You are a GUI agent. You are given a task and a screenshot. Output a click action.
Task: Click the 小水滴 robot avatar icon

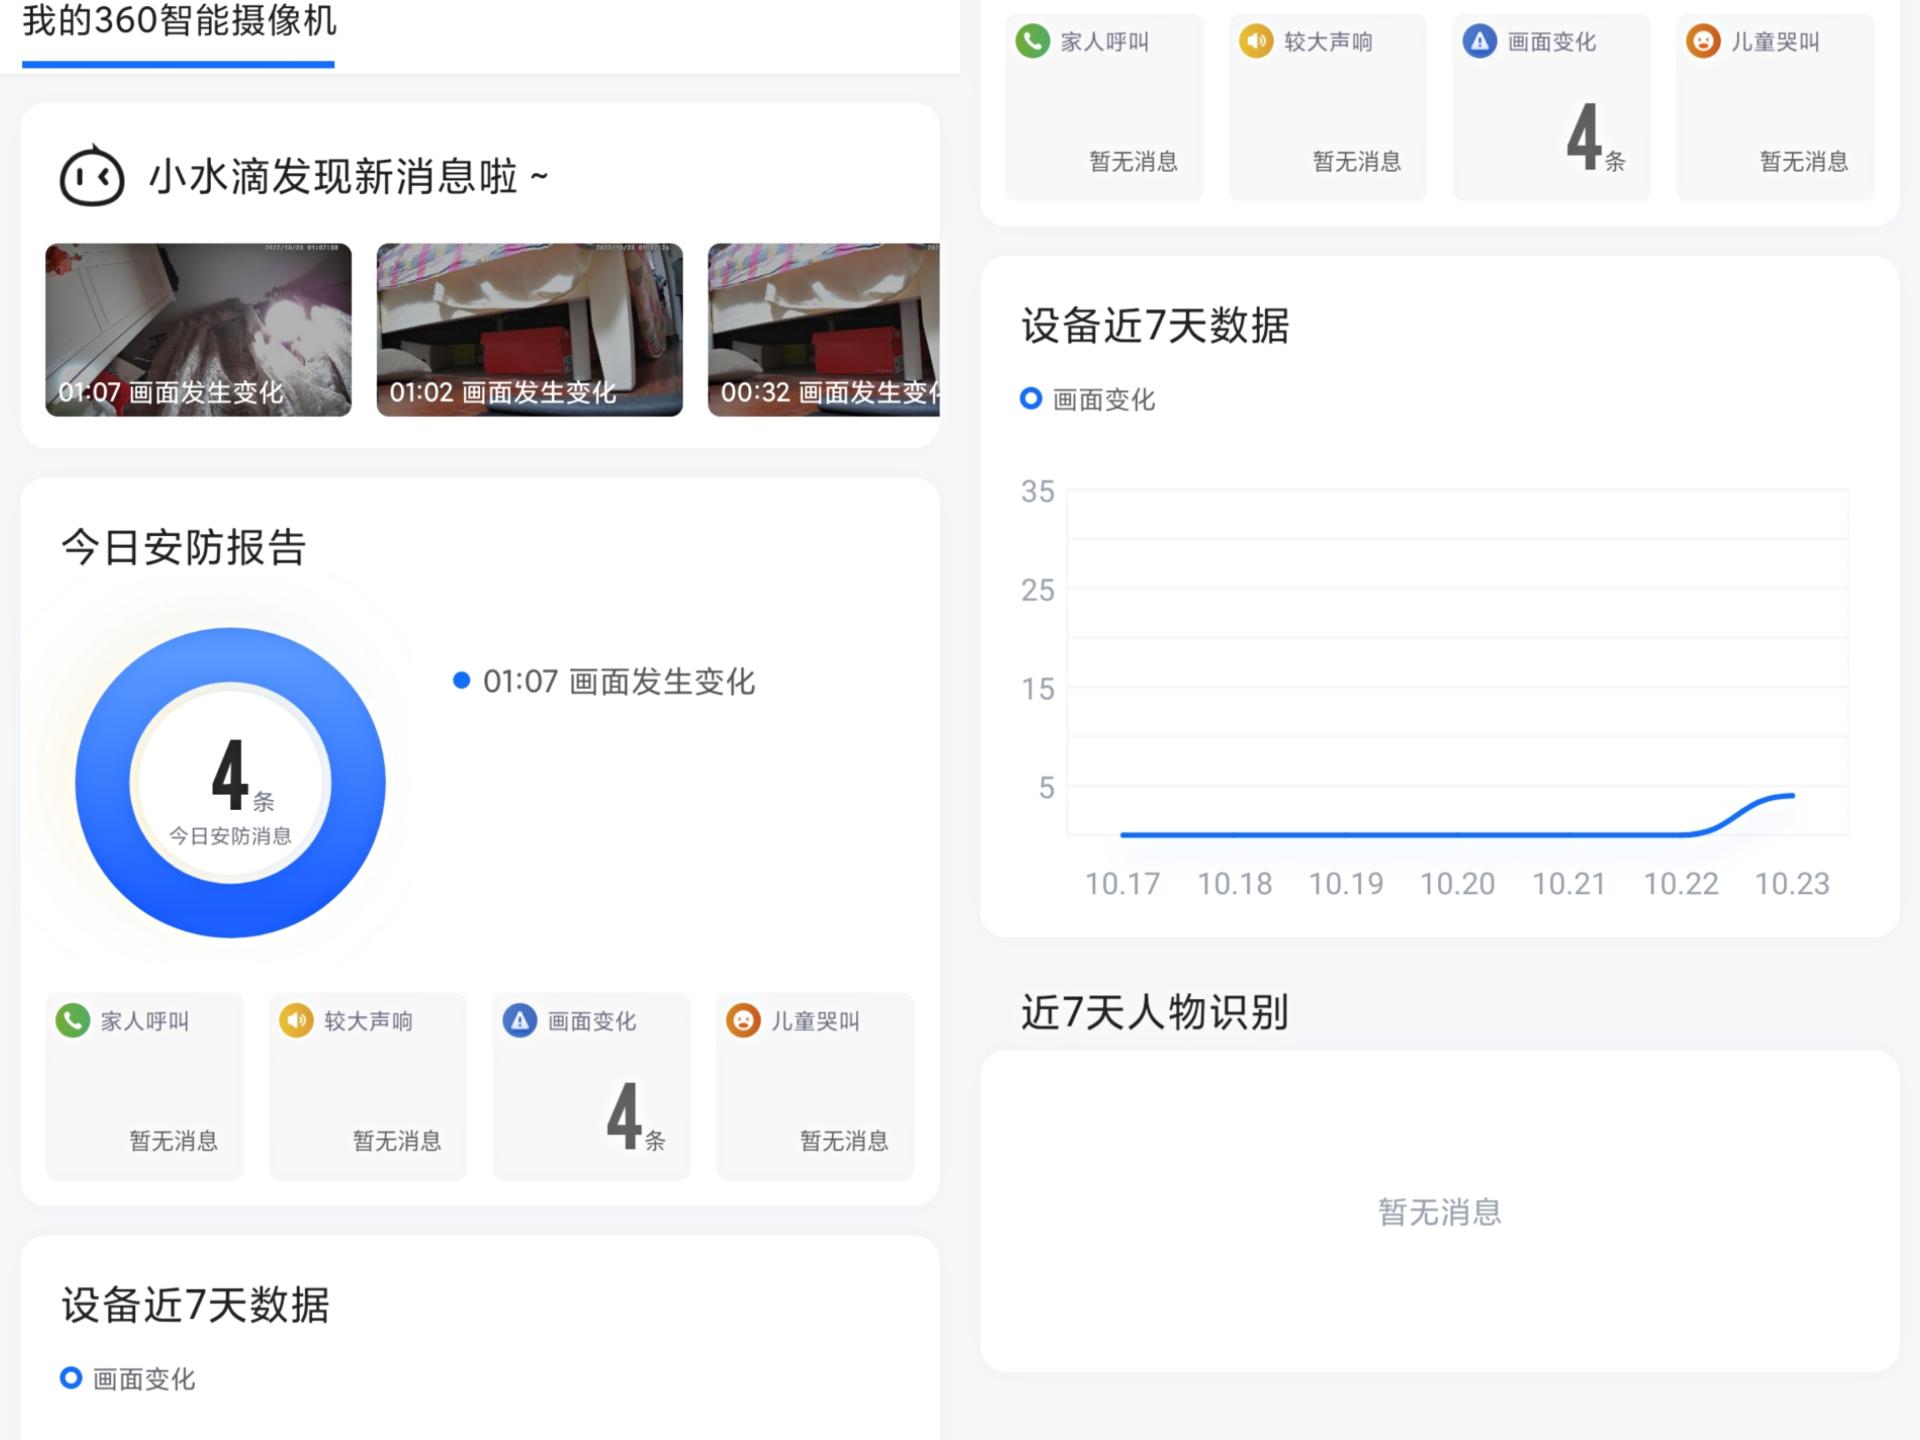click(88, 172)
